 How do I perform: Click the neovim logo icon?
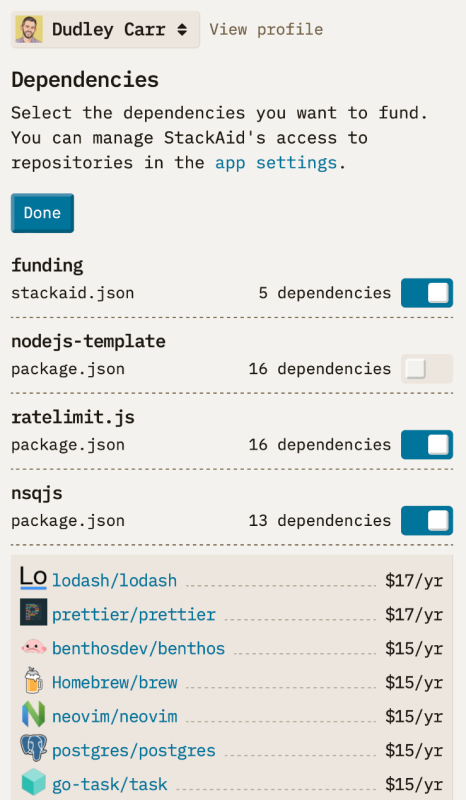pyautogui.click(x=33, y=715)
